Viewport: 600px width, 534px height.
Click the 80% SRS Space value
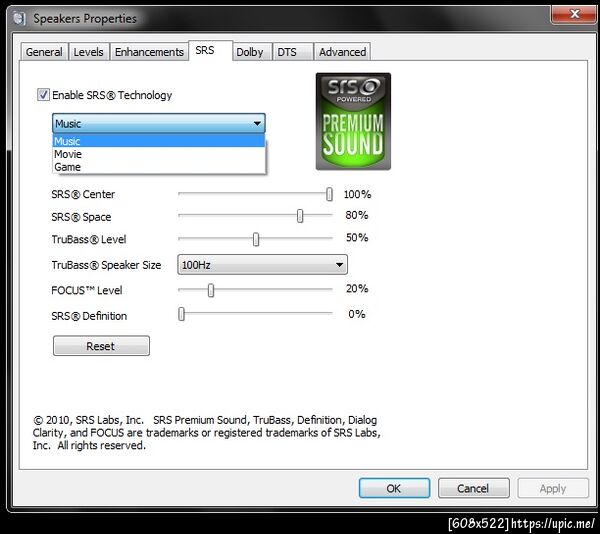point(357,215)
